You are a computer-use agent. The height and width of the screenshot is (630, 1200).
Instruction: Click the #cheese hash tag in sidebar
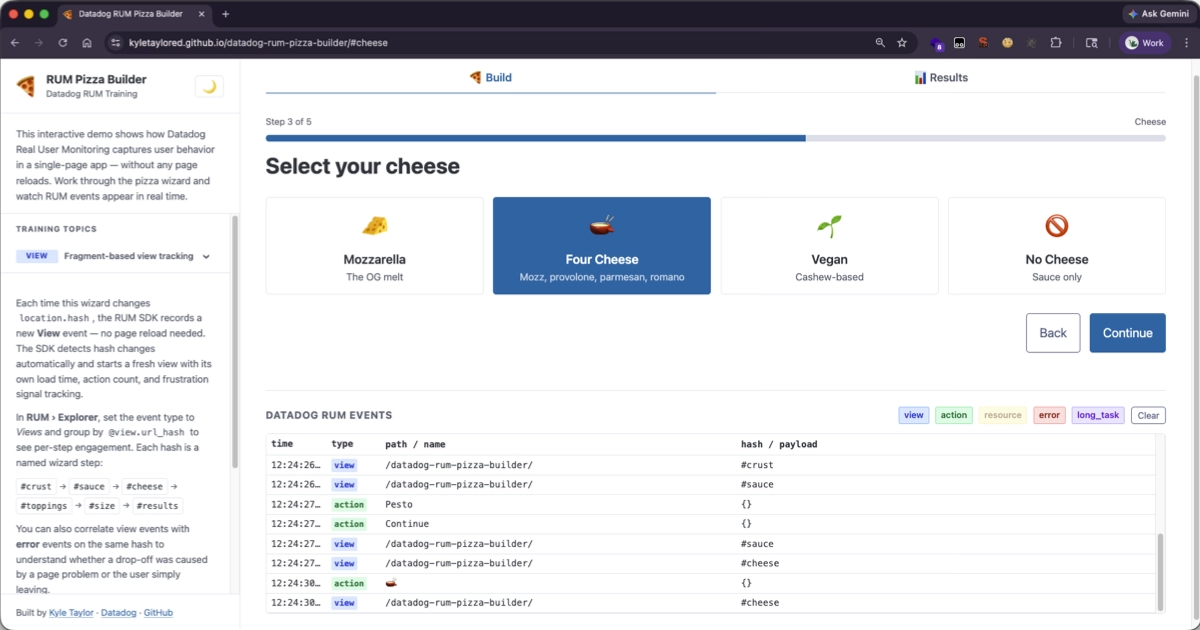point(144,486)
